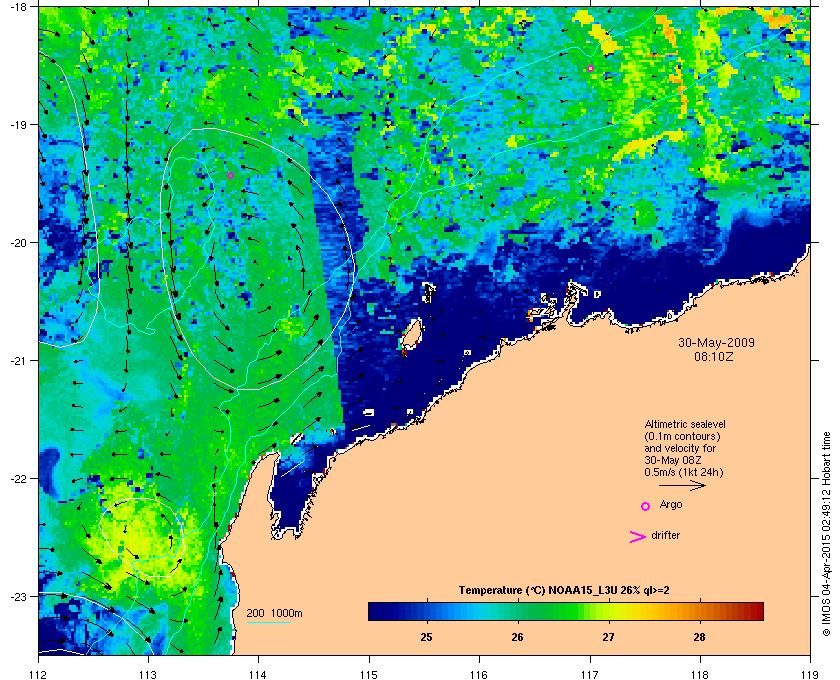This screenshot has height=680, width=840.
Task: Click the oval island near 115.4°E offshore
Action: pos(411,334)
